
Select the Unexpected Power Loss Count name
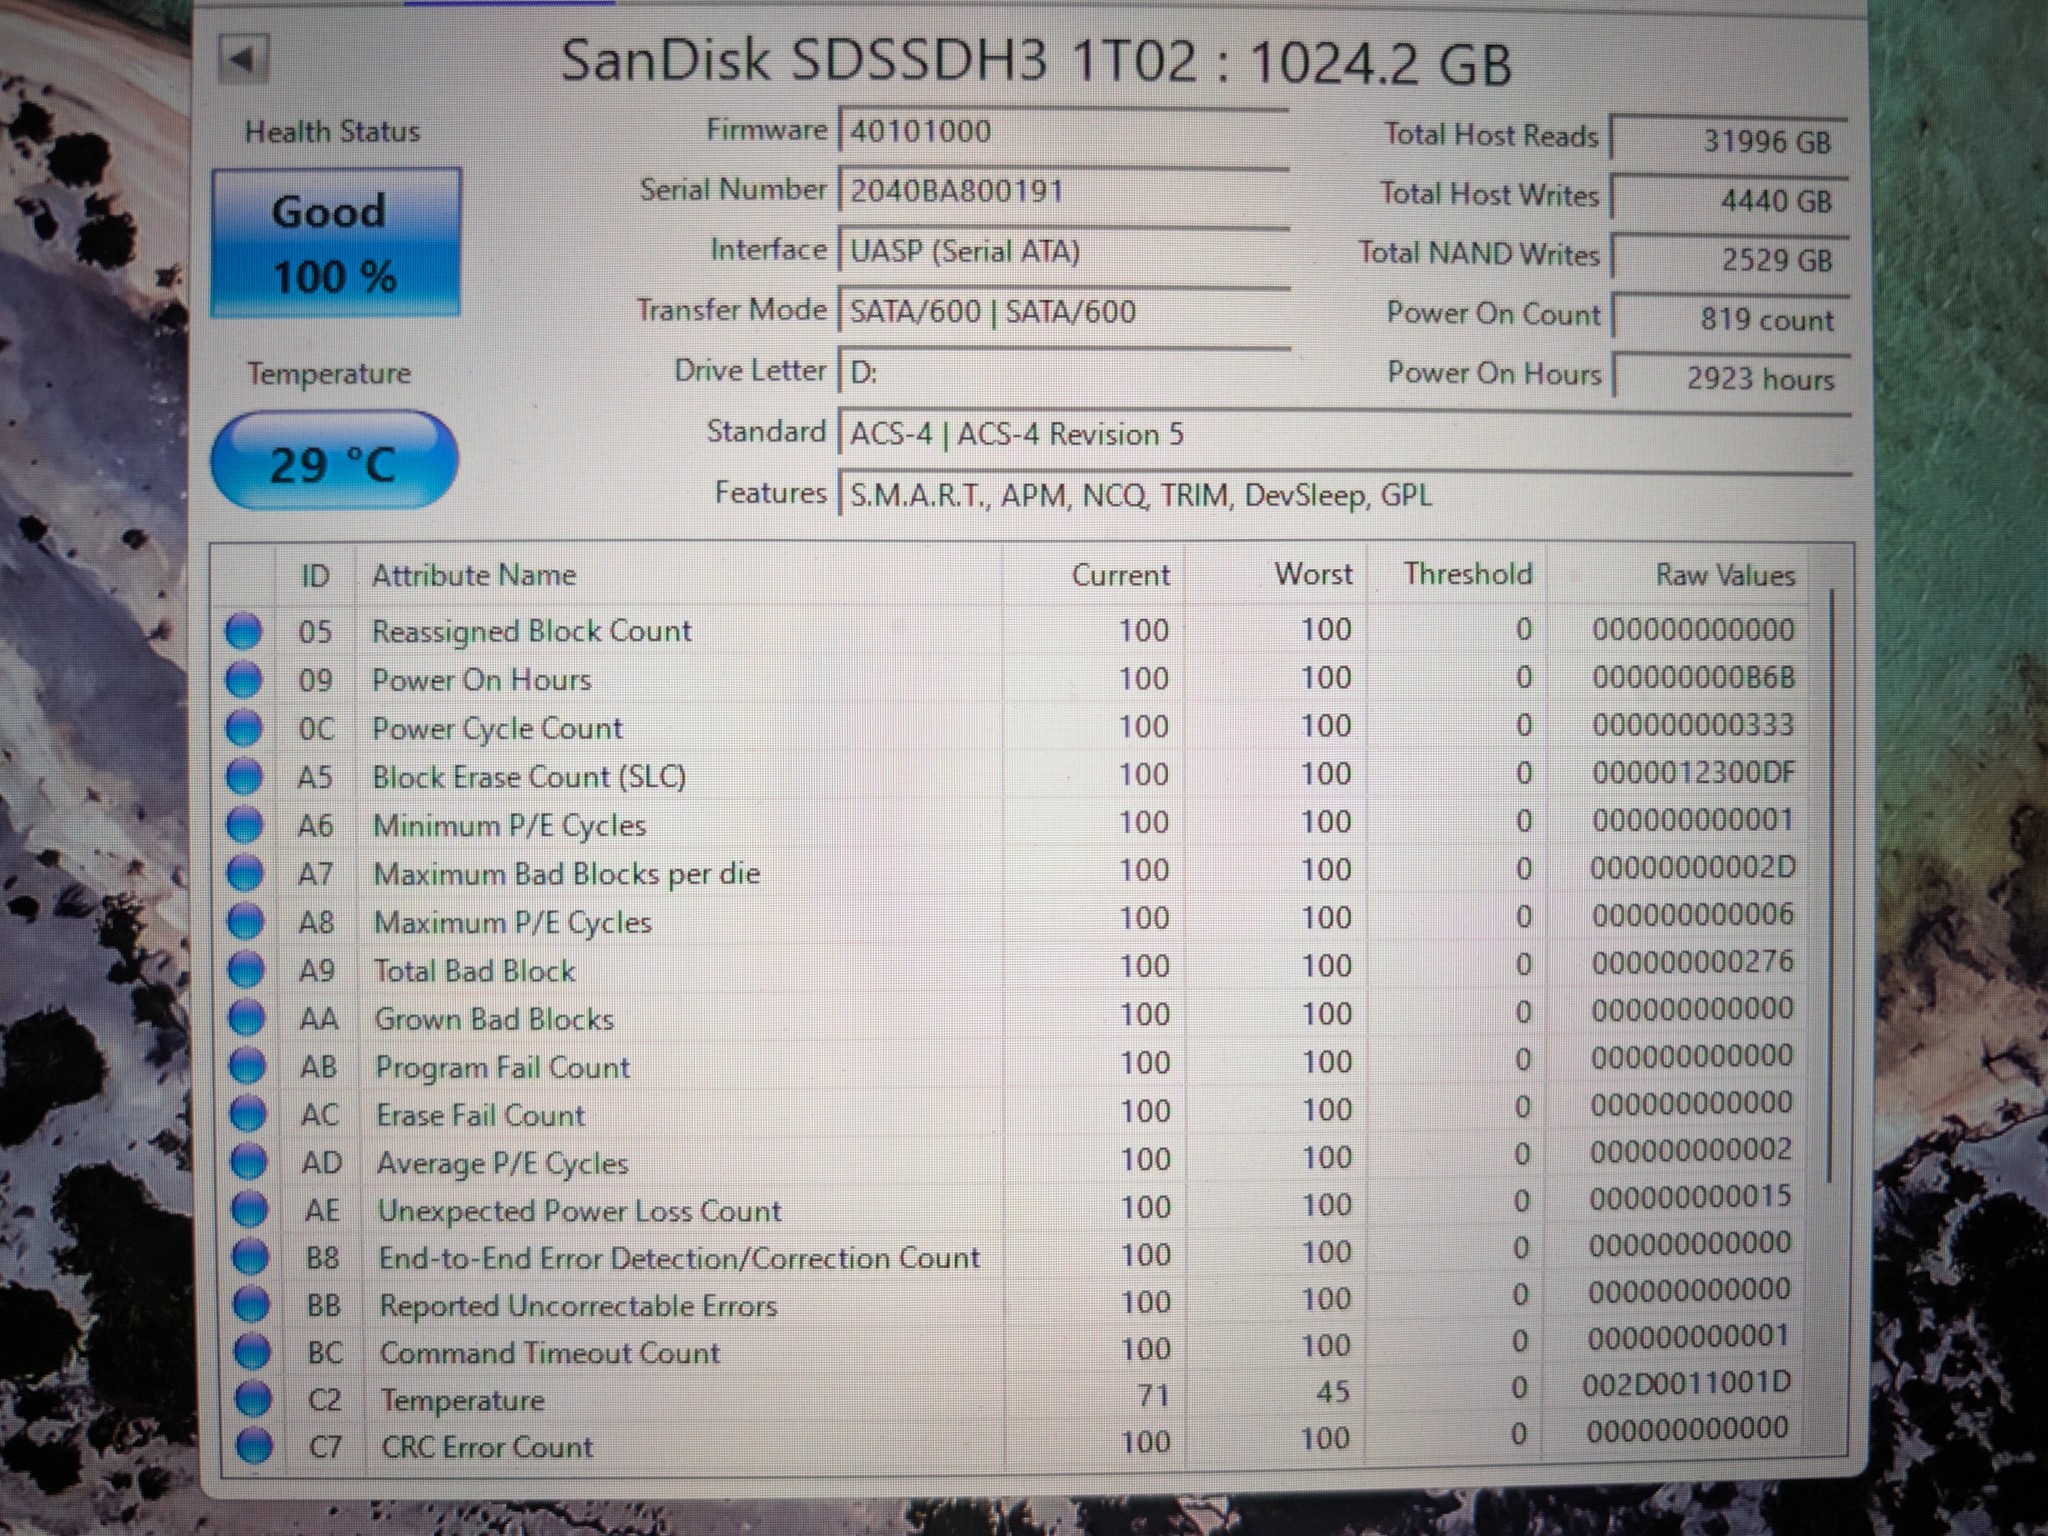(x=579, y=1211)
